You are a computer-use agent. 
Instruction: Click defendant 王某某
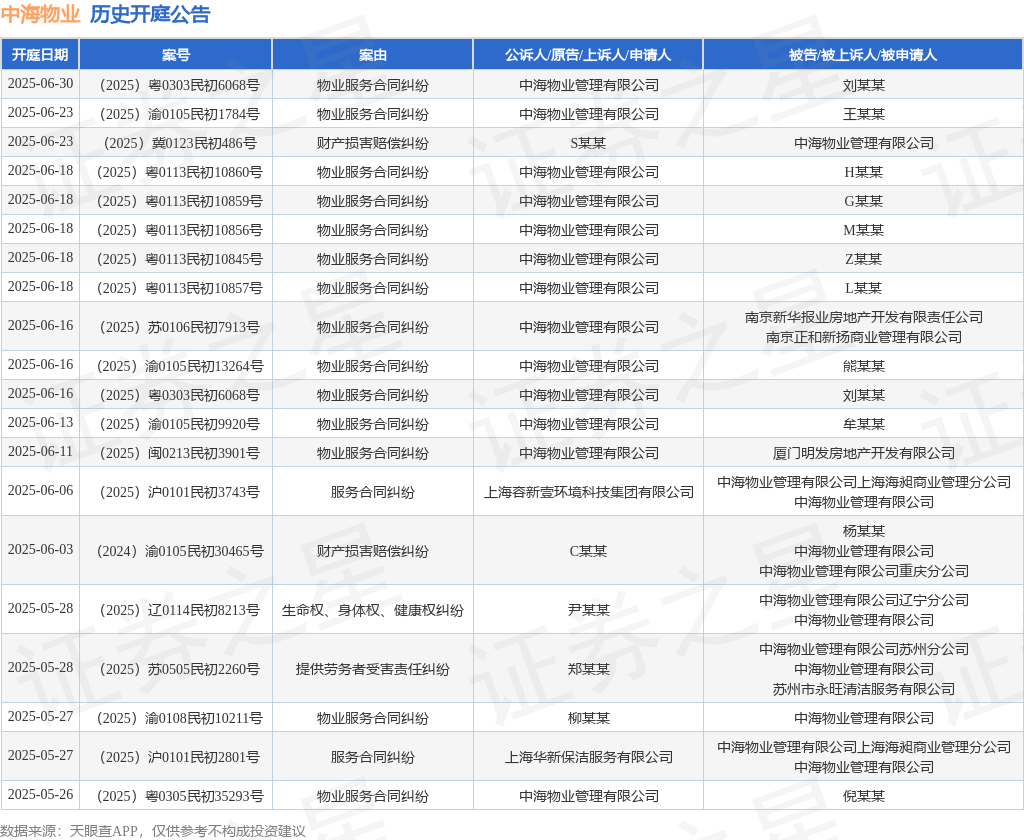863,114
